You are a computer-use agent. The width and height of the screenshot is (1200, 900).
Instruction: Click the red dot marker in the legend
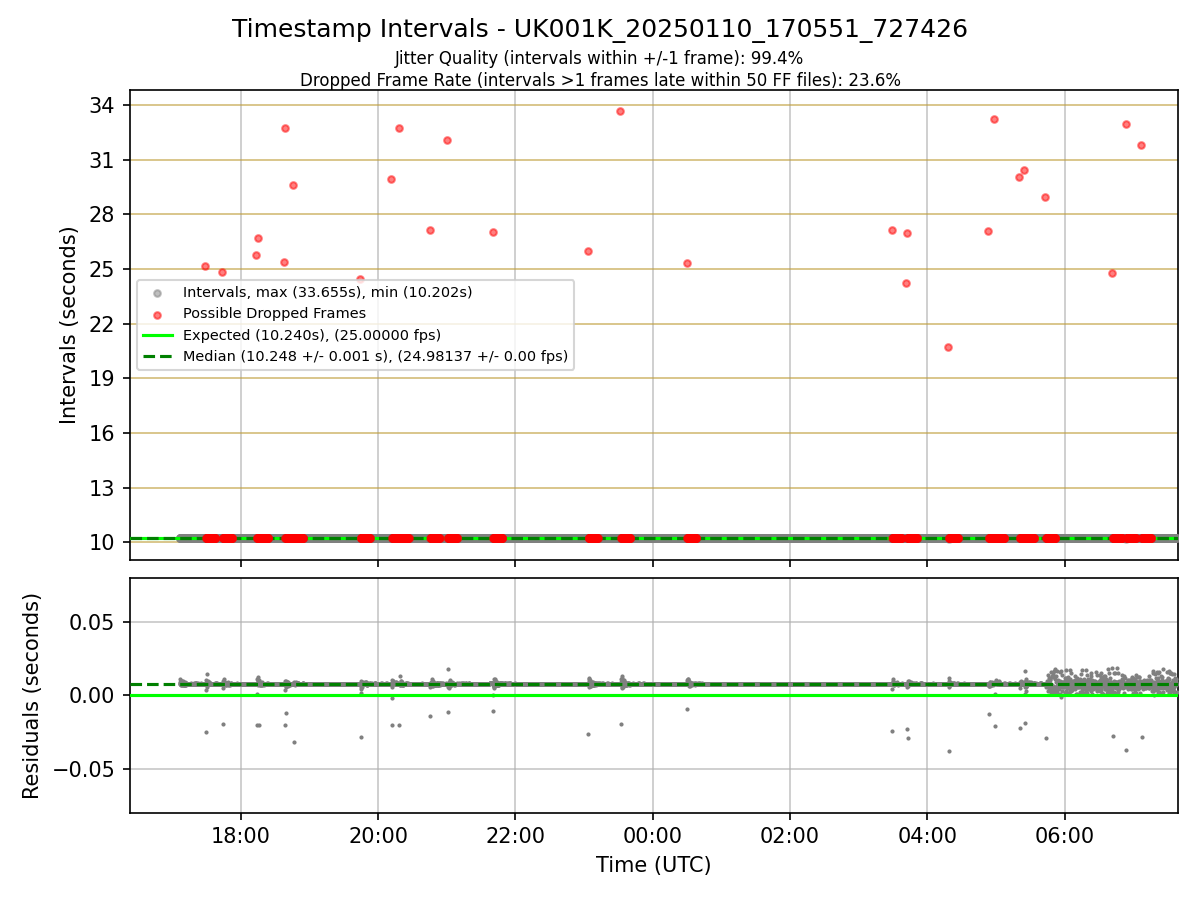click(x=155, y=314)
